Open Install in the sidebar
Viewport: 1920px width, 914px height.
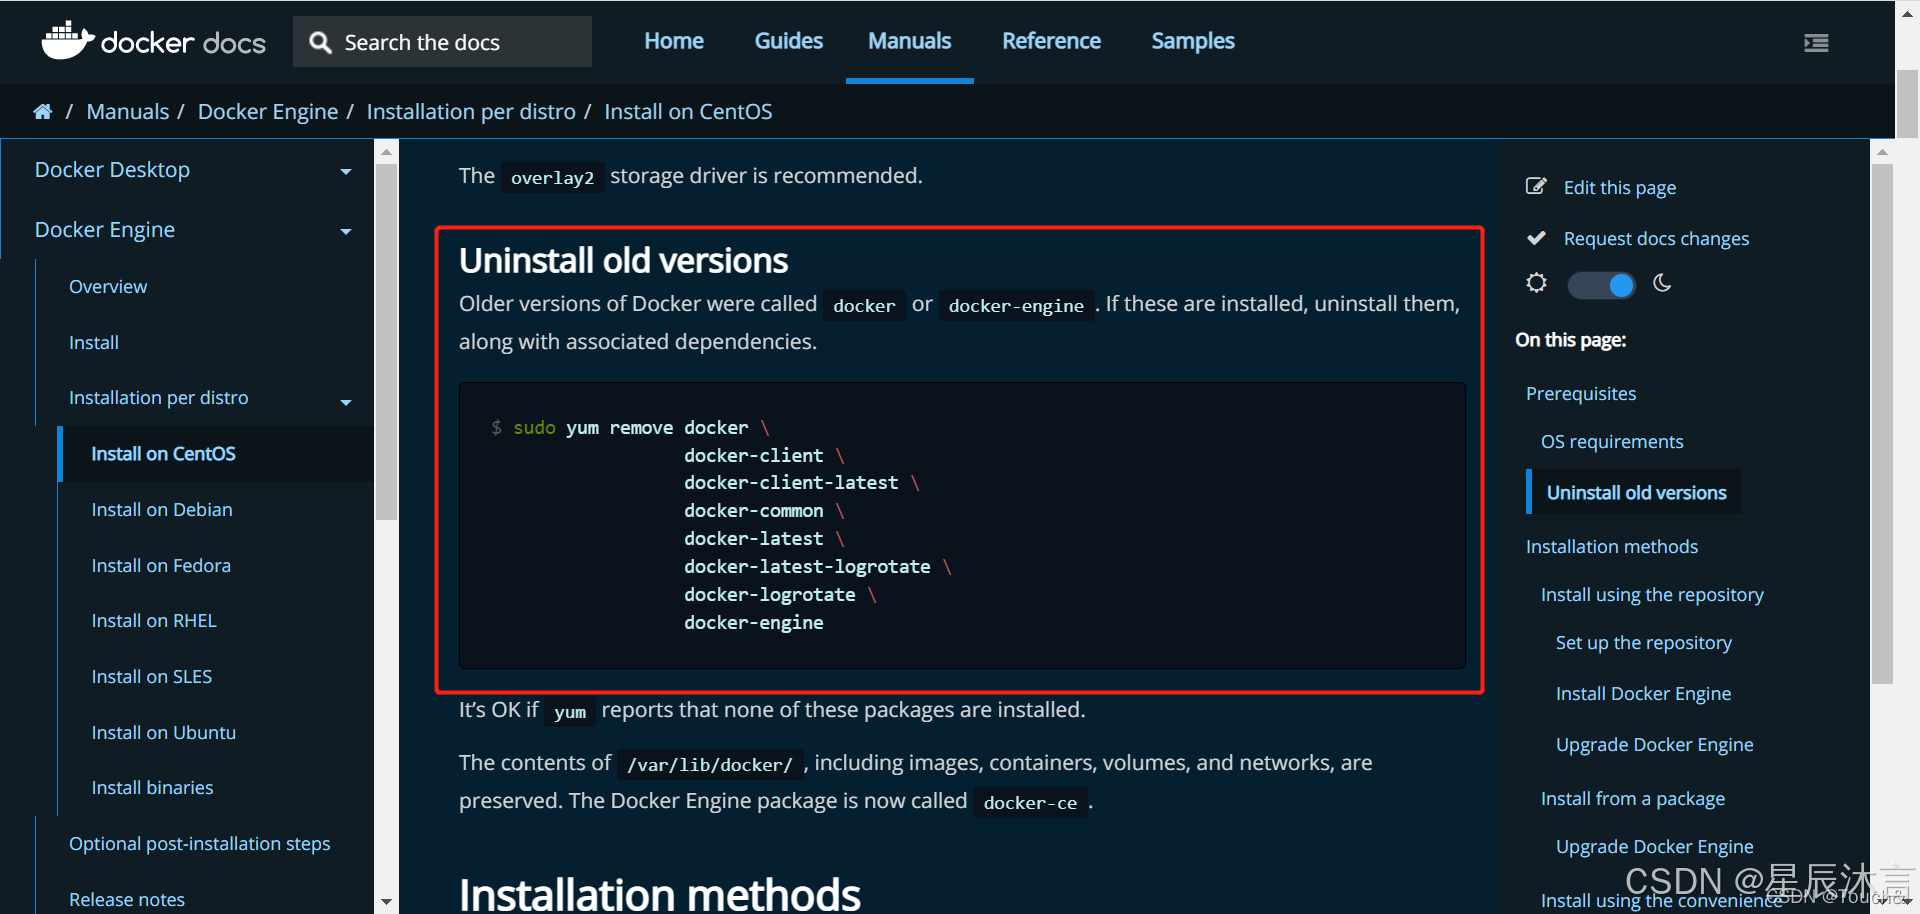pos(94,343)
